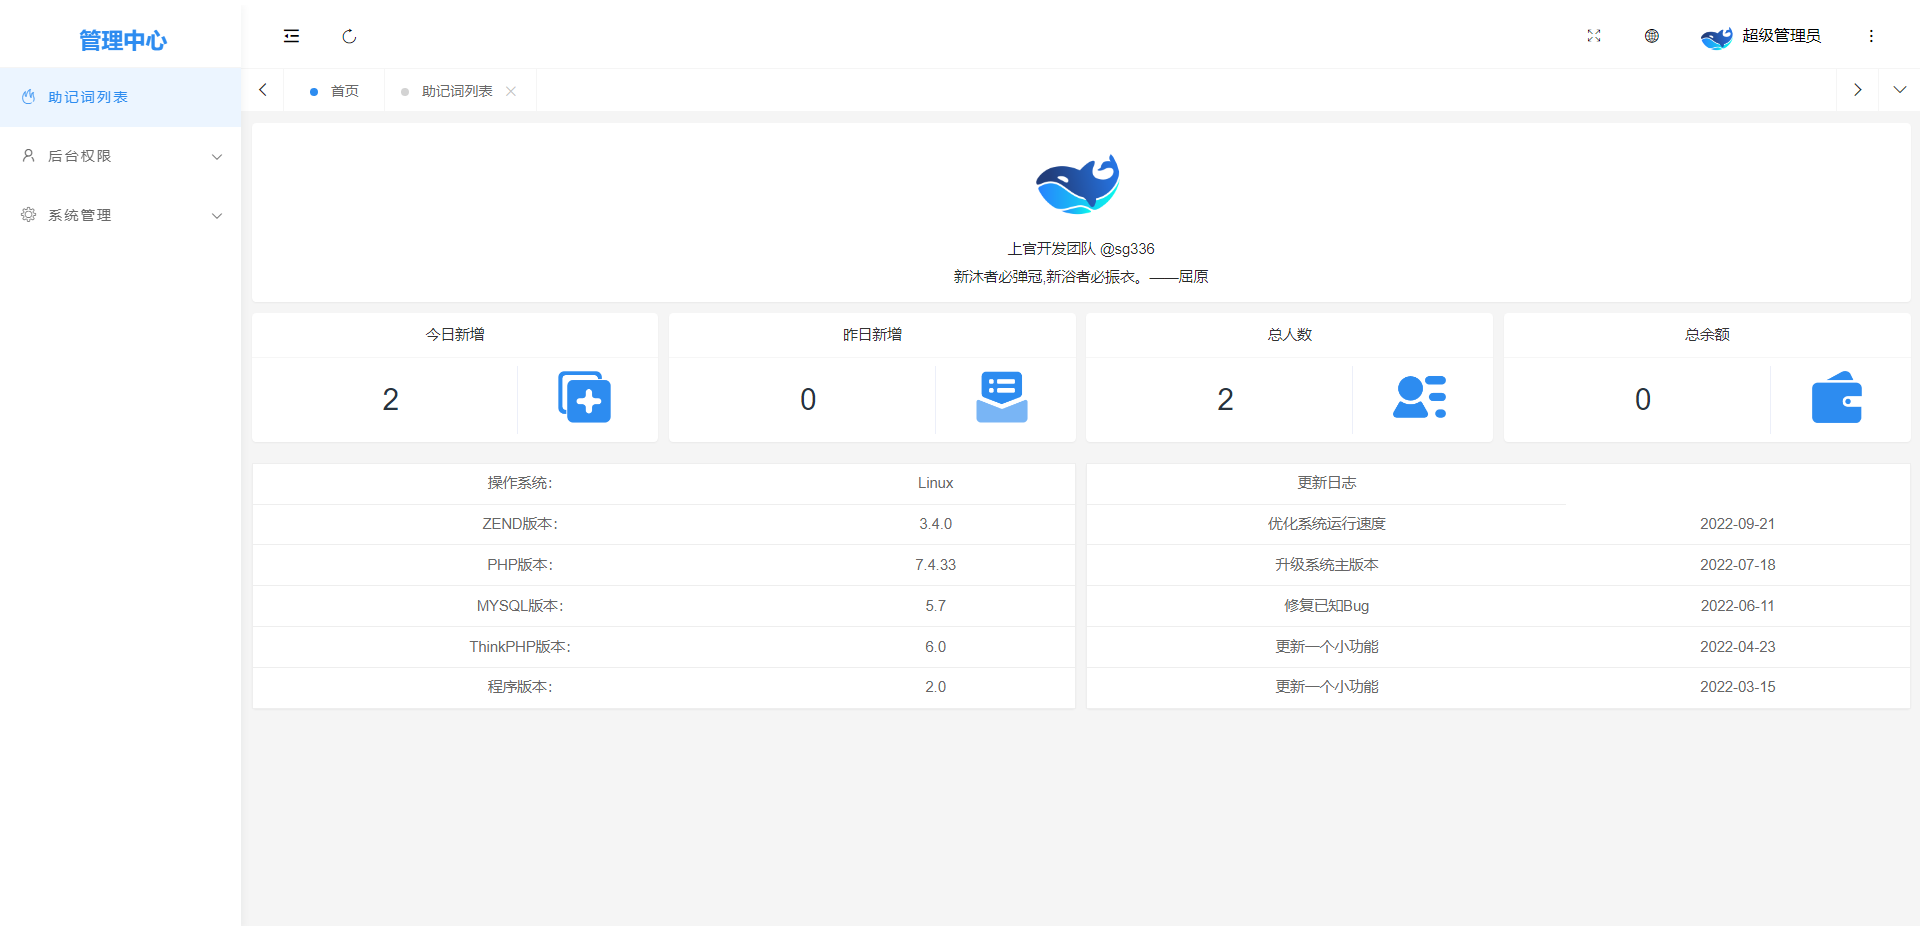The height and width of the screenshot is (926, 1920).
Task: Collapse the sidebar using the hamburger icon
Action: pos(291,36)
